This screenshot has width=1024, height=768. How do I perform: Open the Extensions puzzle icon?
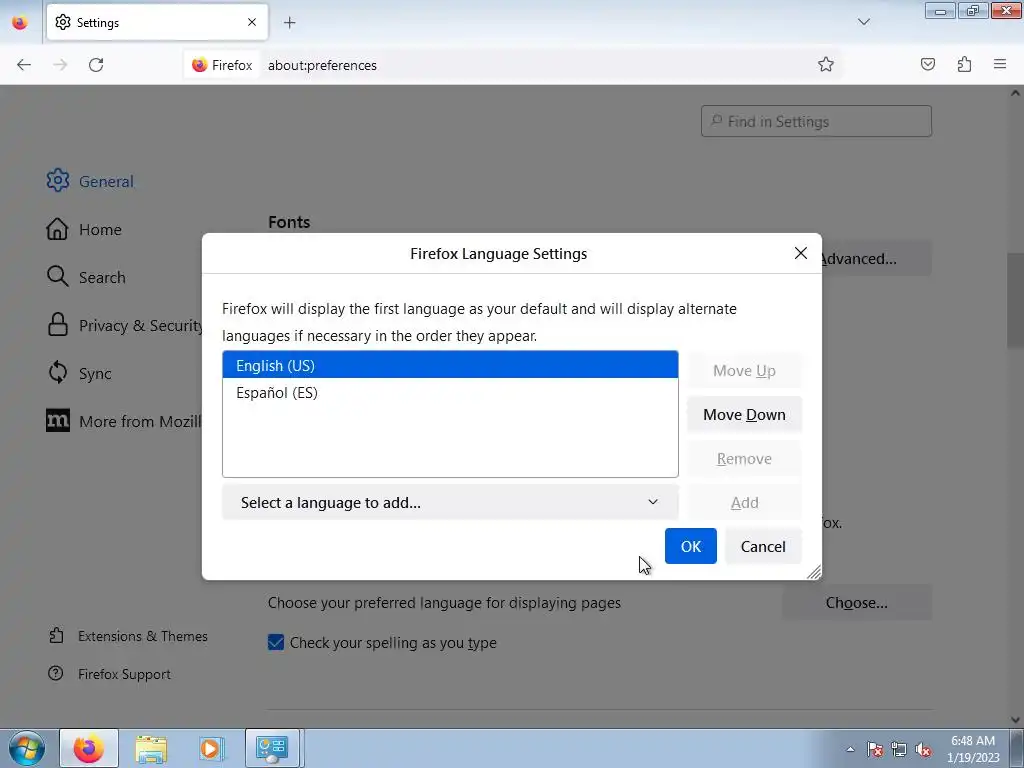[x=964, y=64]
